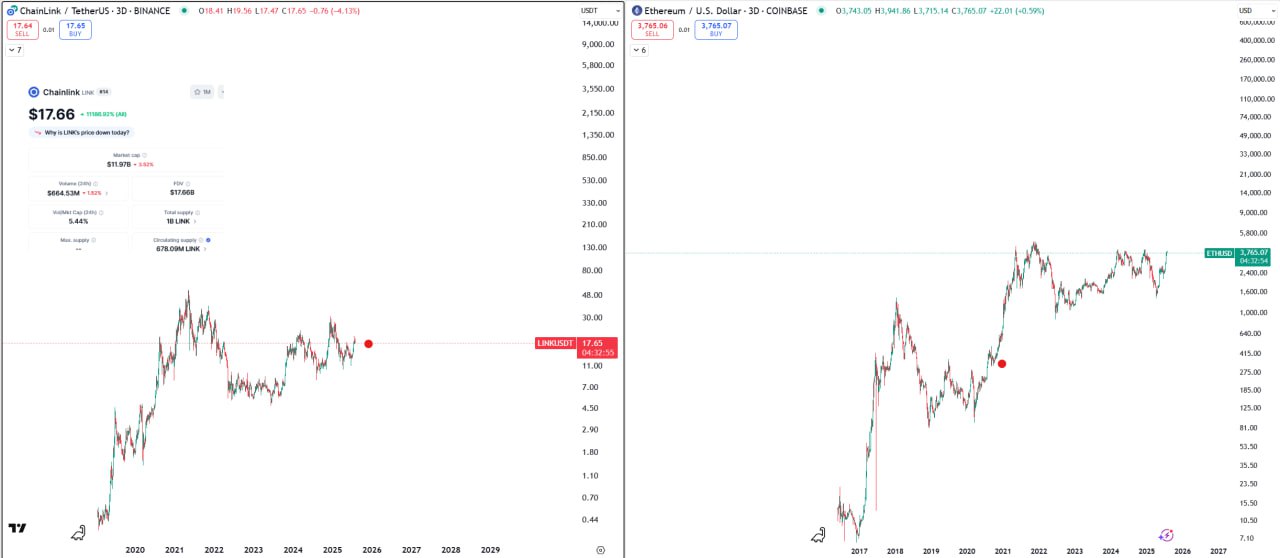Expand the 6 indicators legend on ETH chart

tap(639, 49)
